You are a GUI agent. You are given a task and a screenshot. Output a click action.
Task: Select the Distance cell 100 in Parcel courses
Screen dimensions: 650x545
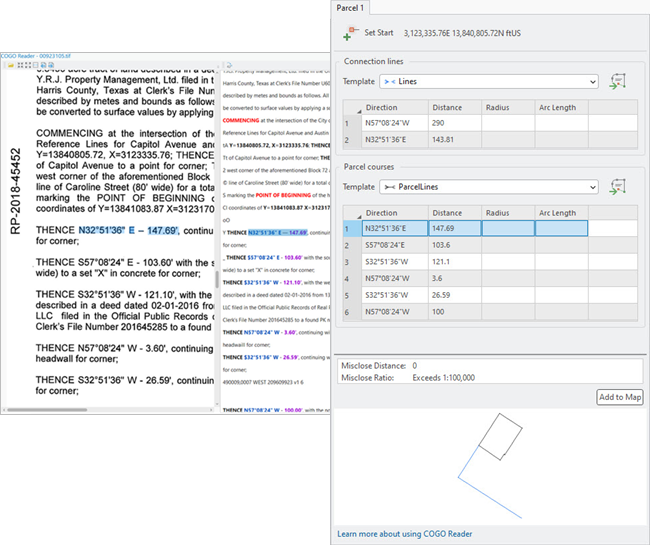pos(455,312)
